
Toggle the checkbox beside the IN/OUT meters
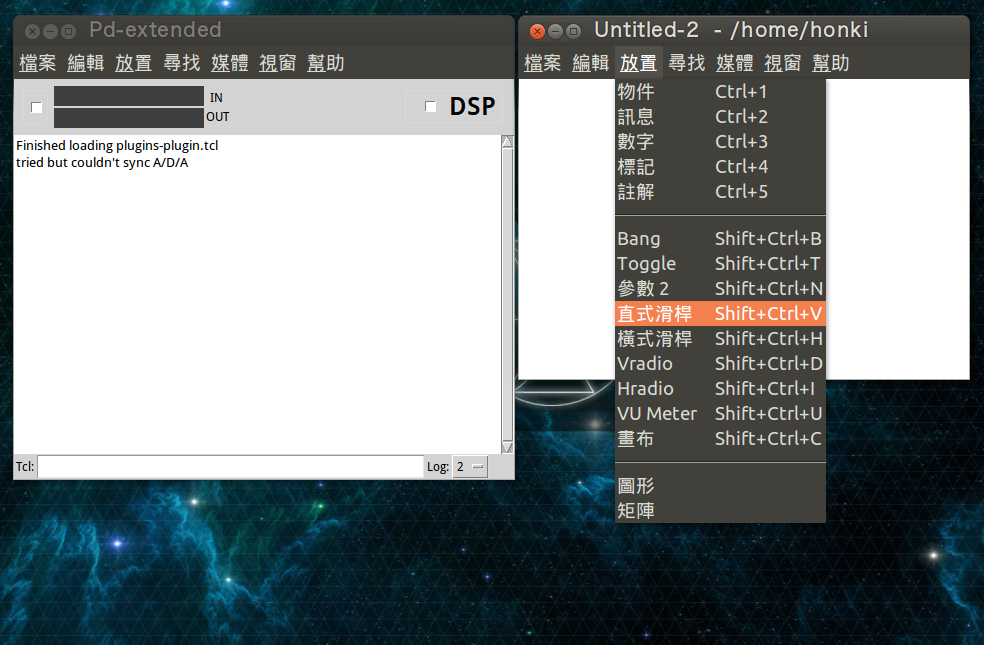(x=36, y=107)
